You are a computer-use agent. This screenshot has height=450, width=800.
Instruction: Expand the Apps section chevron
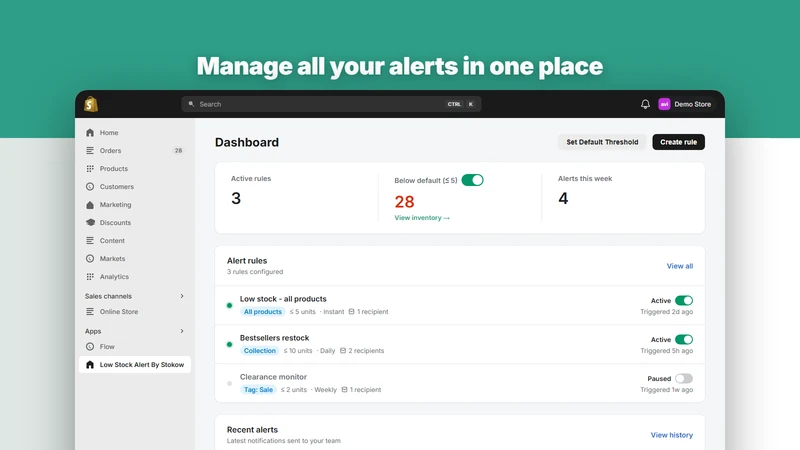(x=182, y=331)
